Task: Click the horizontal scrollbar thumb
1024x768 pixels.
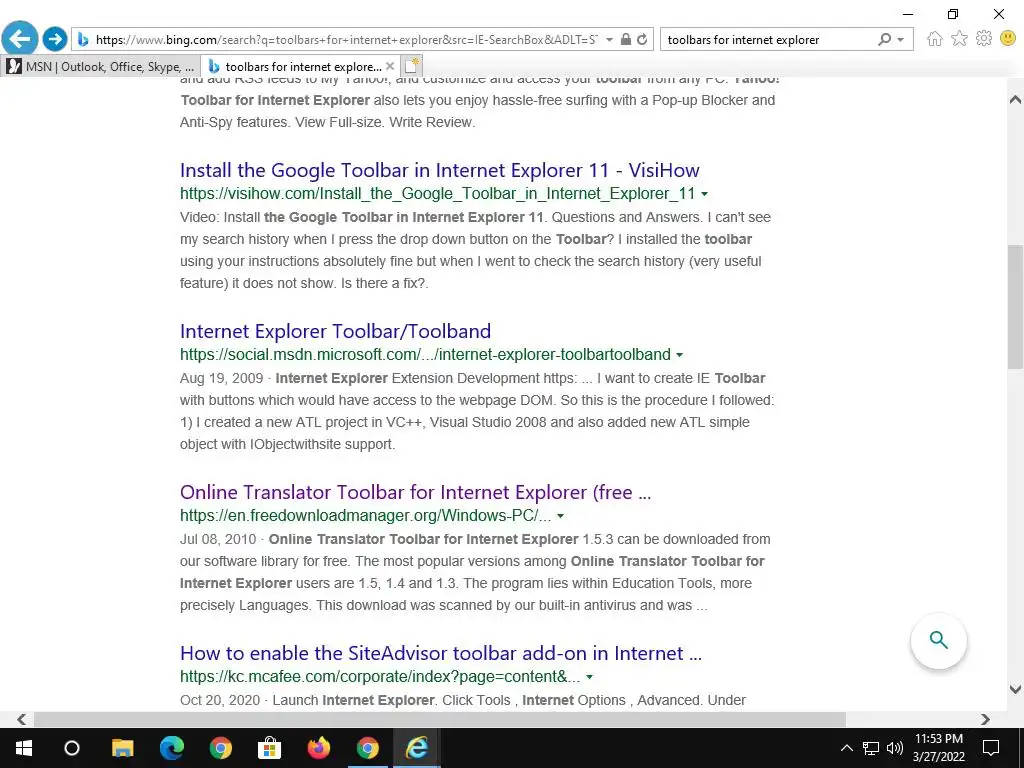Action: pyautogui.click(x=440, y=720)
